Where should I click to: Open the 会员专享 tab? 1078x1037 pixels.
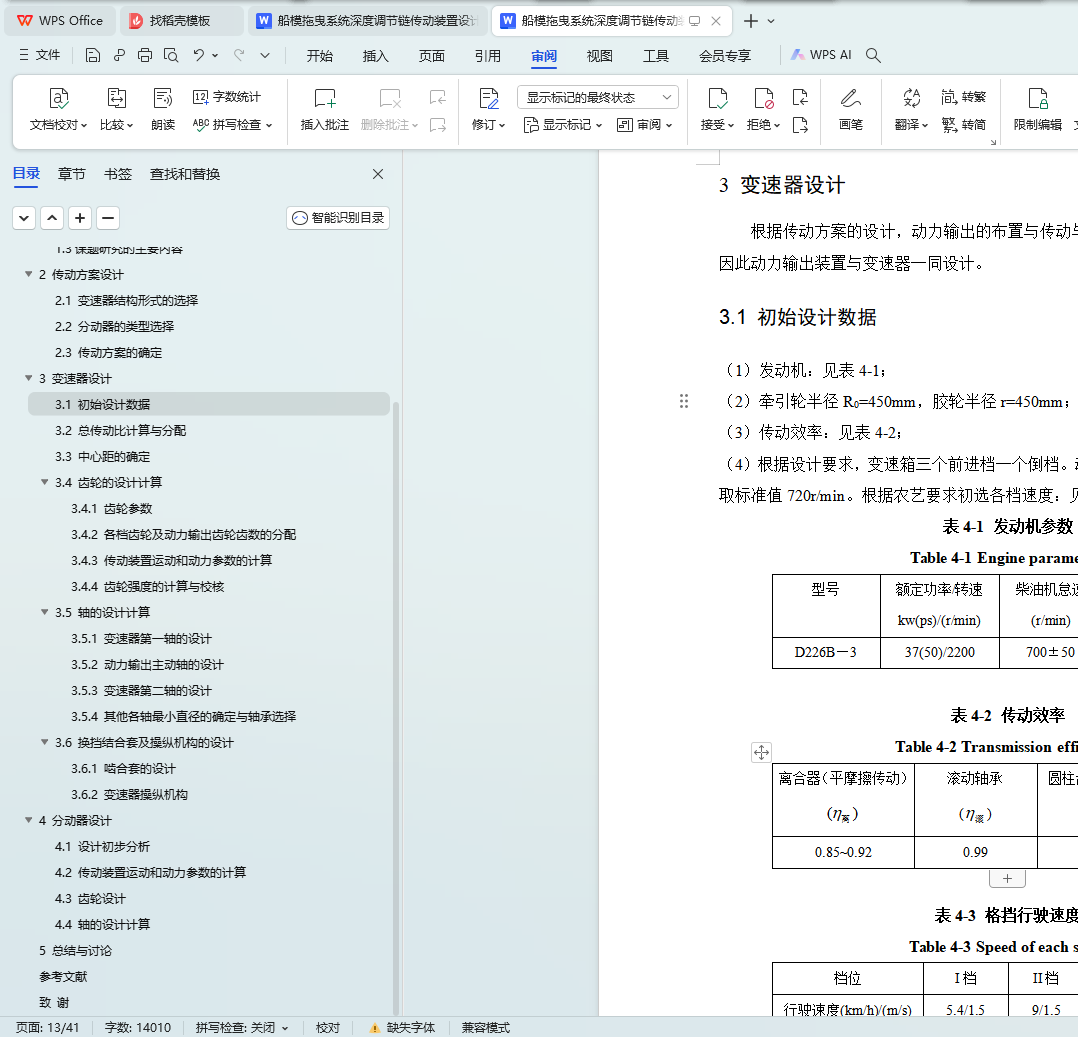click(725, 56)
